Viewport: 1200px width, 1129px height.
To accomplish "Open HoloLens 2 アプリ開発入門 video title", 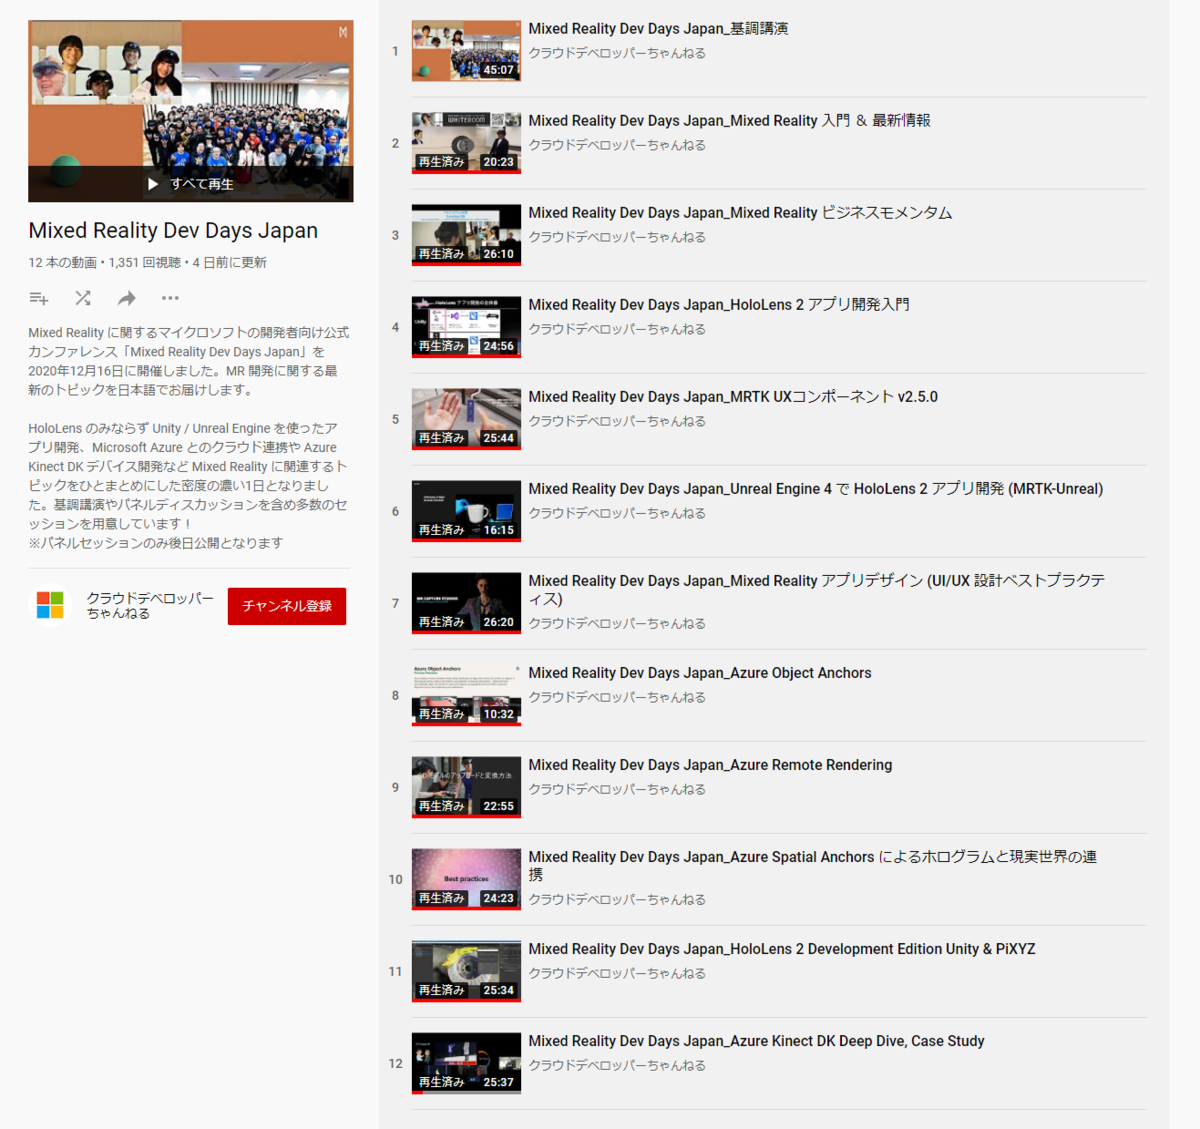I will coord(719,305).
